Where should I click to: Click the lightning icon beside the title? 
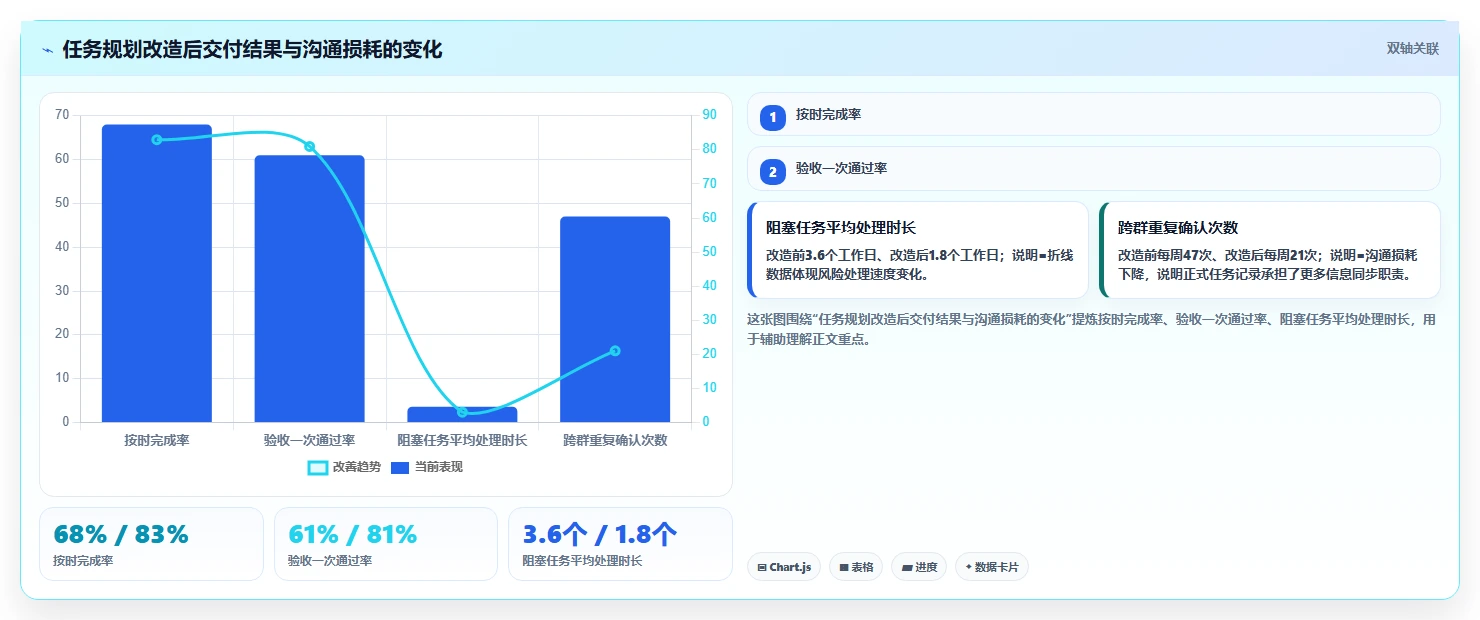click(x=47, y=50)
